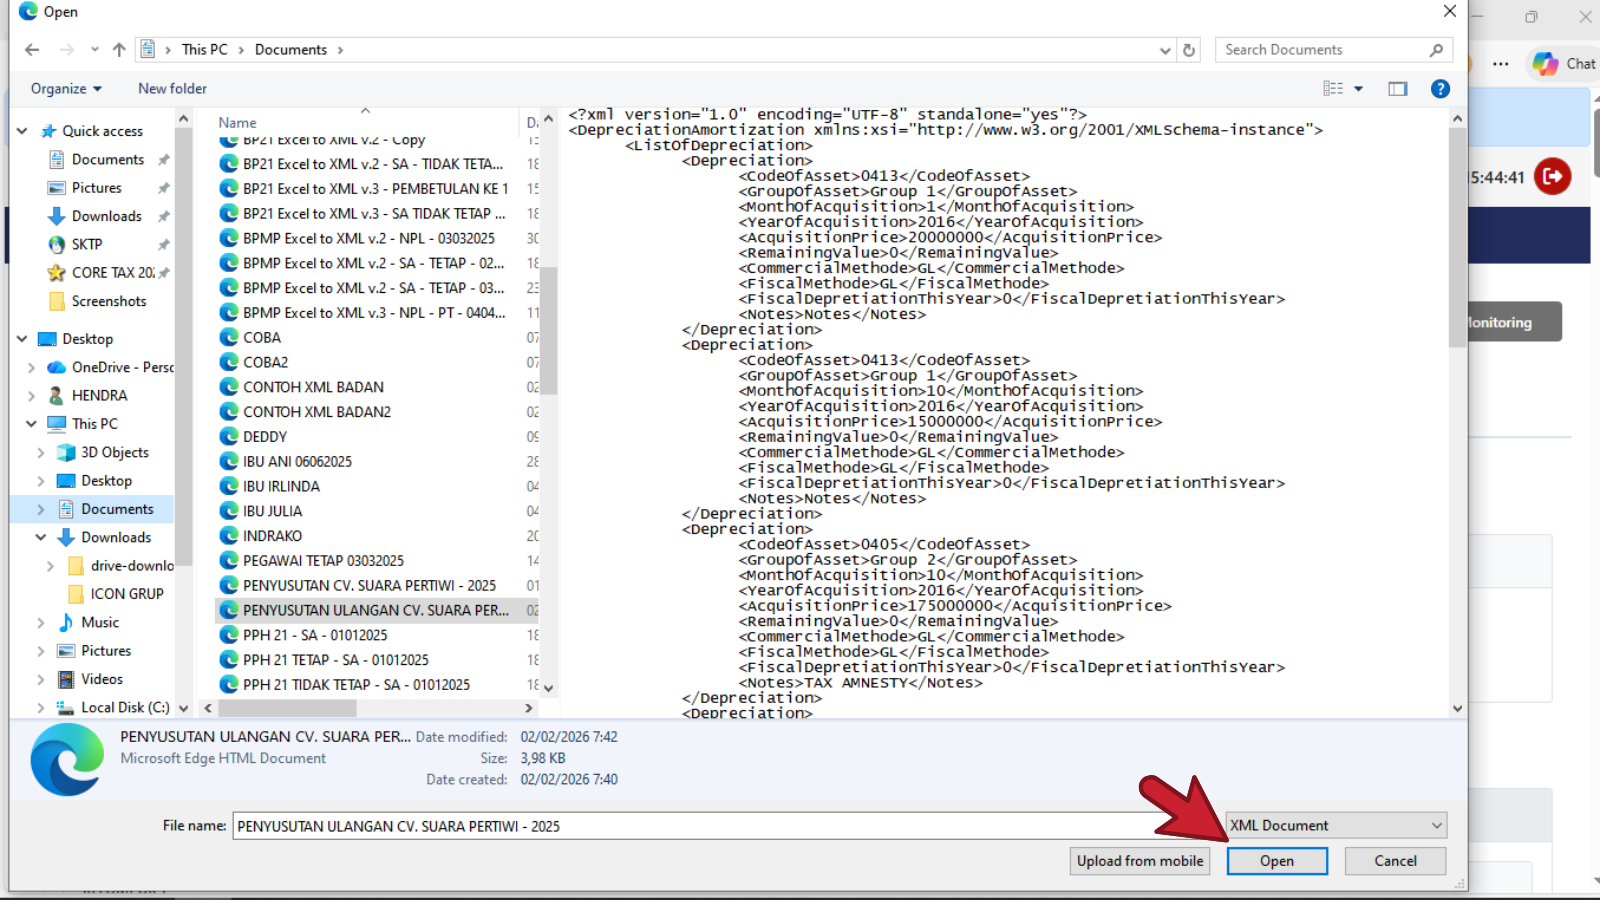
Task: Click the Name column header
Action: click(x=238, y=123)
